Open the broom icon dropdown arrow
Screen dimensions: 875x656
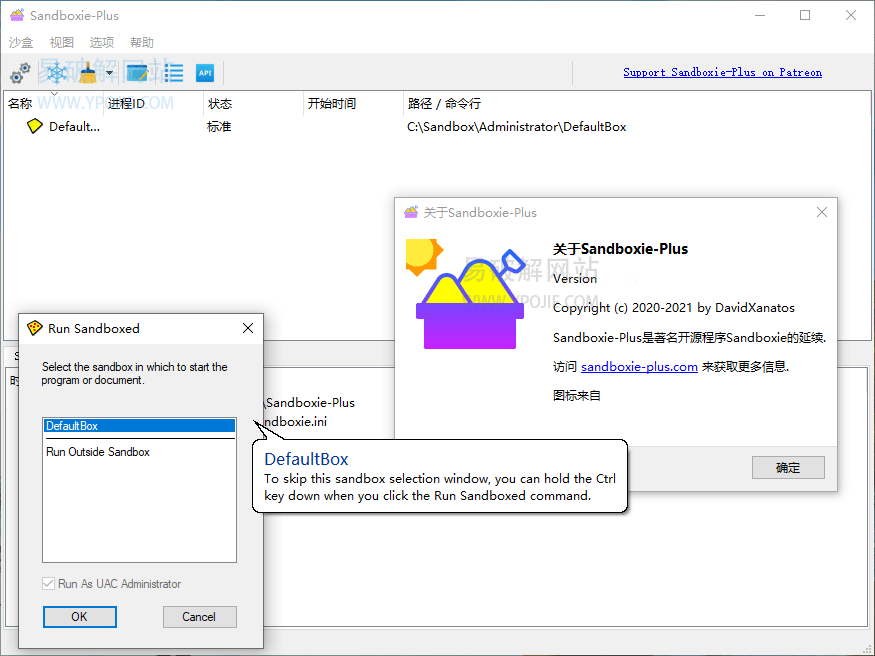pos(109,73)
